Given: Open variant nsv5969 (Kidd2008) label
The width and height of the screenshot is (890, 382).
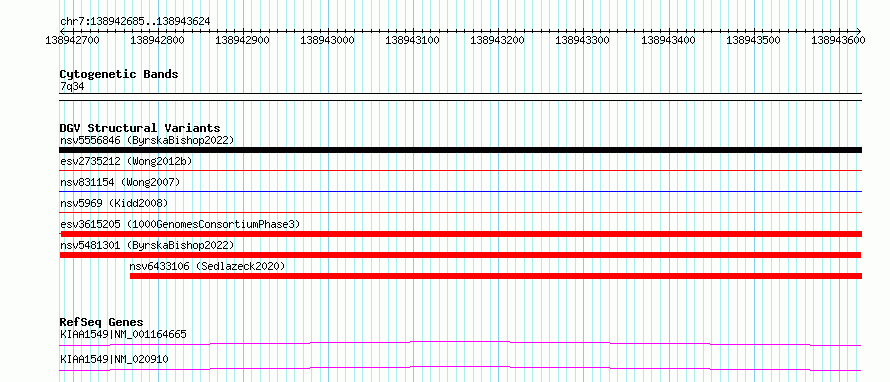Looking at the screenshot, I should click(x=114, y=203).
